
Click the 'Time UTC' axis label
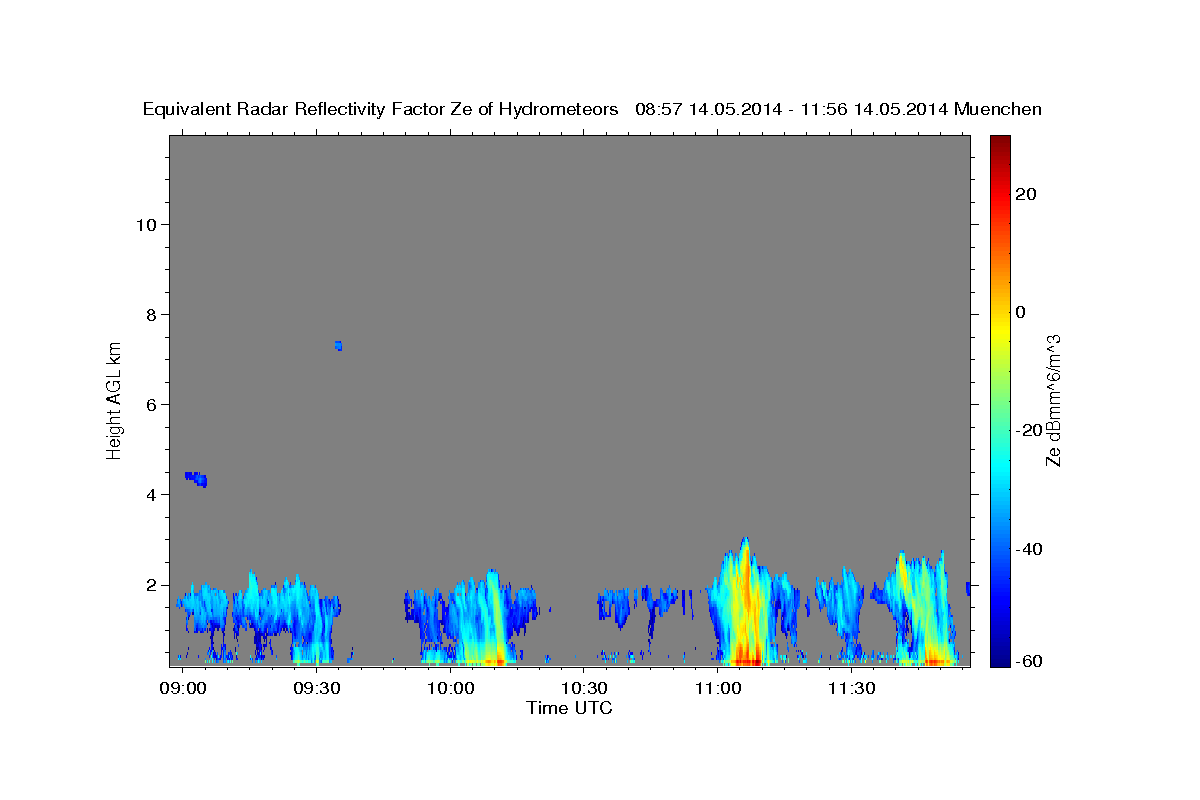click(569, 708)
